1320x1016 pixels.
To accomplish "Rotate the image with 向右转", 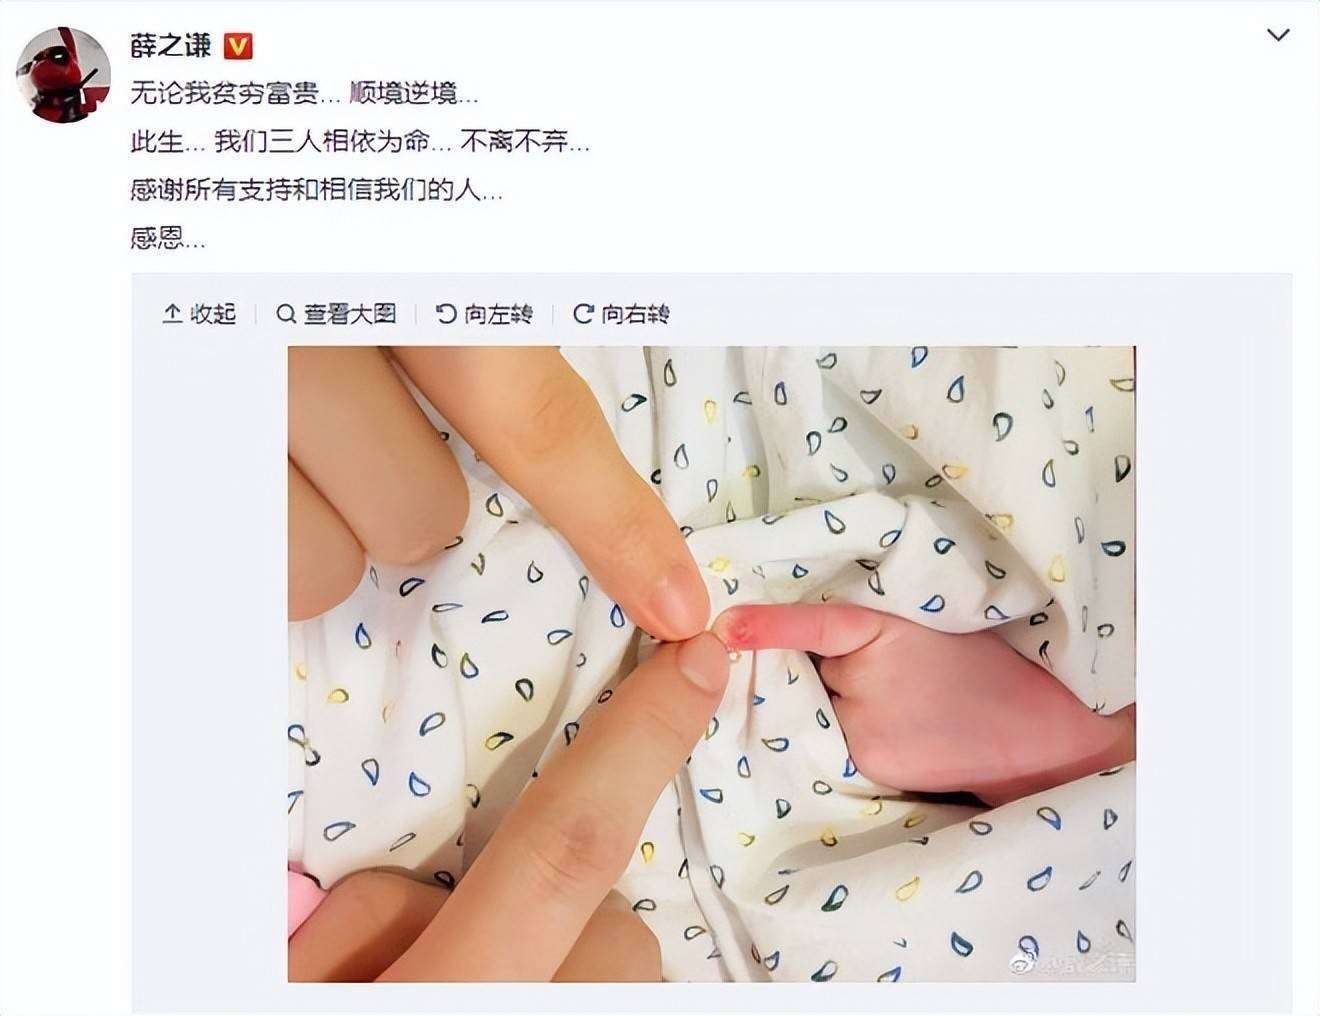I will (x=621, y=314).
